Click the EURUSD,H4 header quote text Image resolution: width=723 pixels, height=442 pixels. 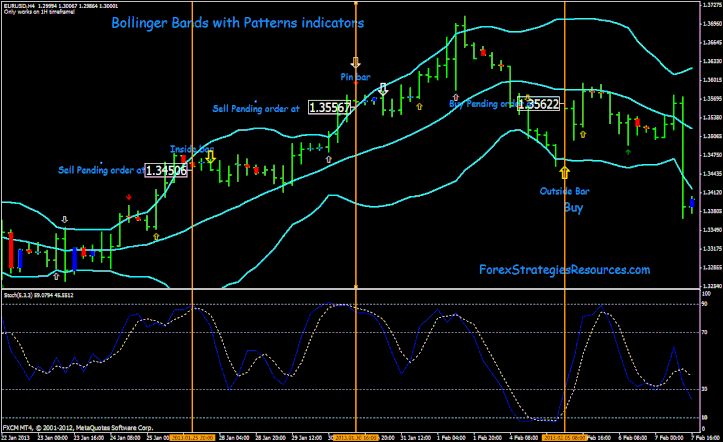tap(61, 6)
